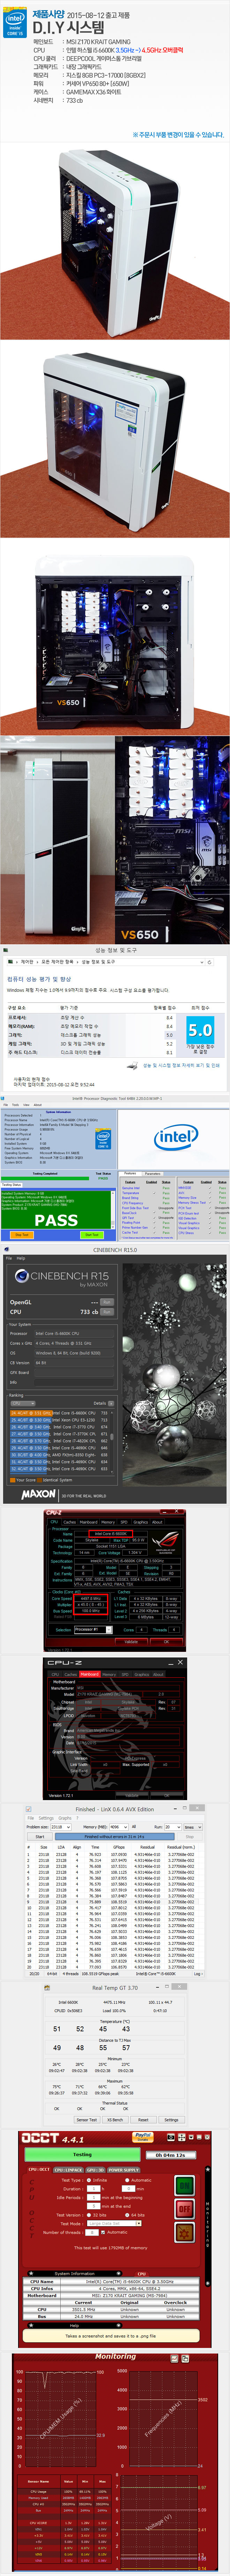Select POWER SUPPLY tab in OCCT
The height and width of the screenshot is (2576, 230).
click(x=124, y=2170)
